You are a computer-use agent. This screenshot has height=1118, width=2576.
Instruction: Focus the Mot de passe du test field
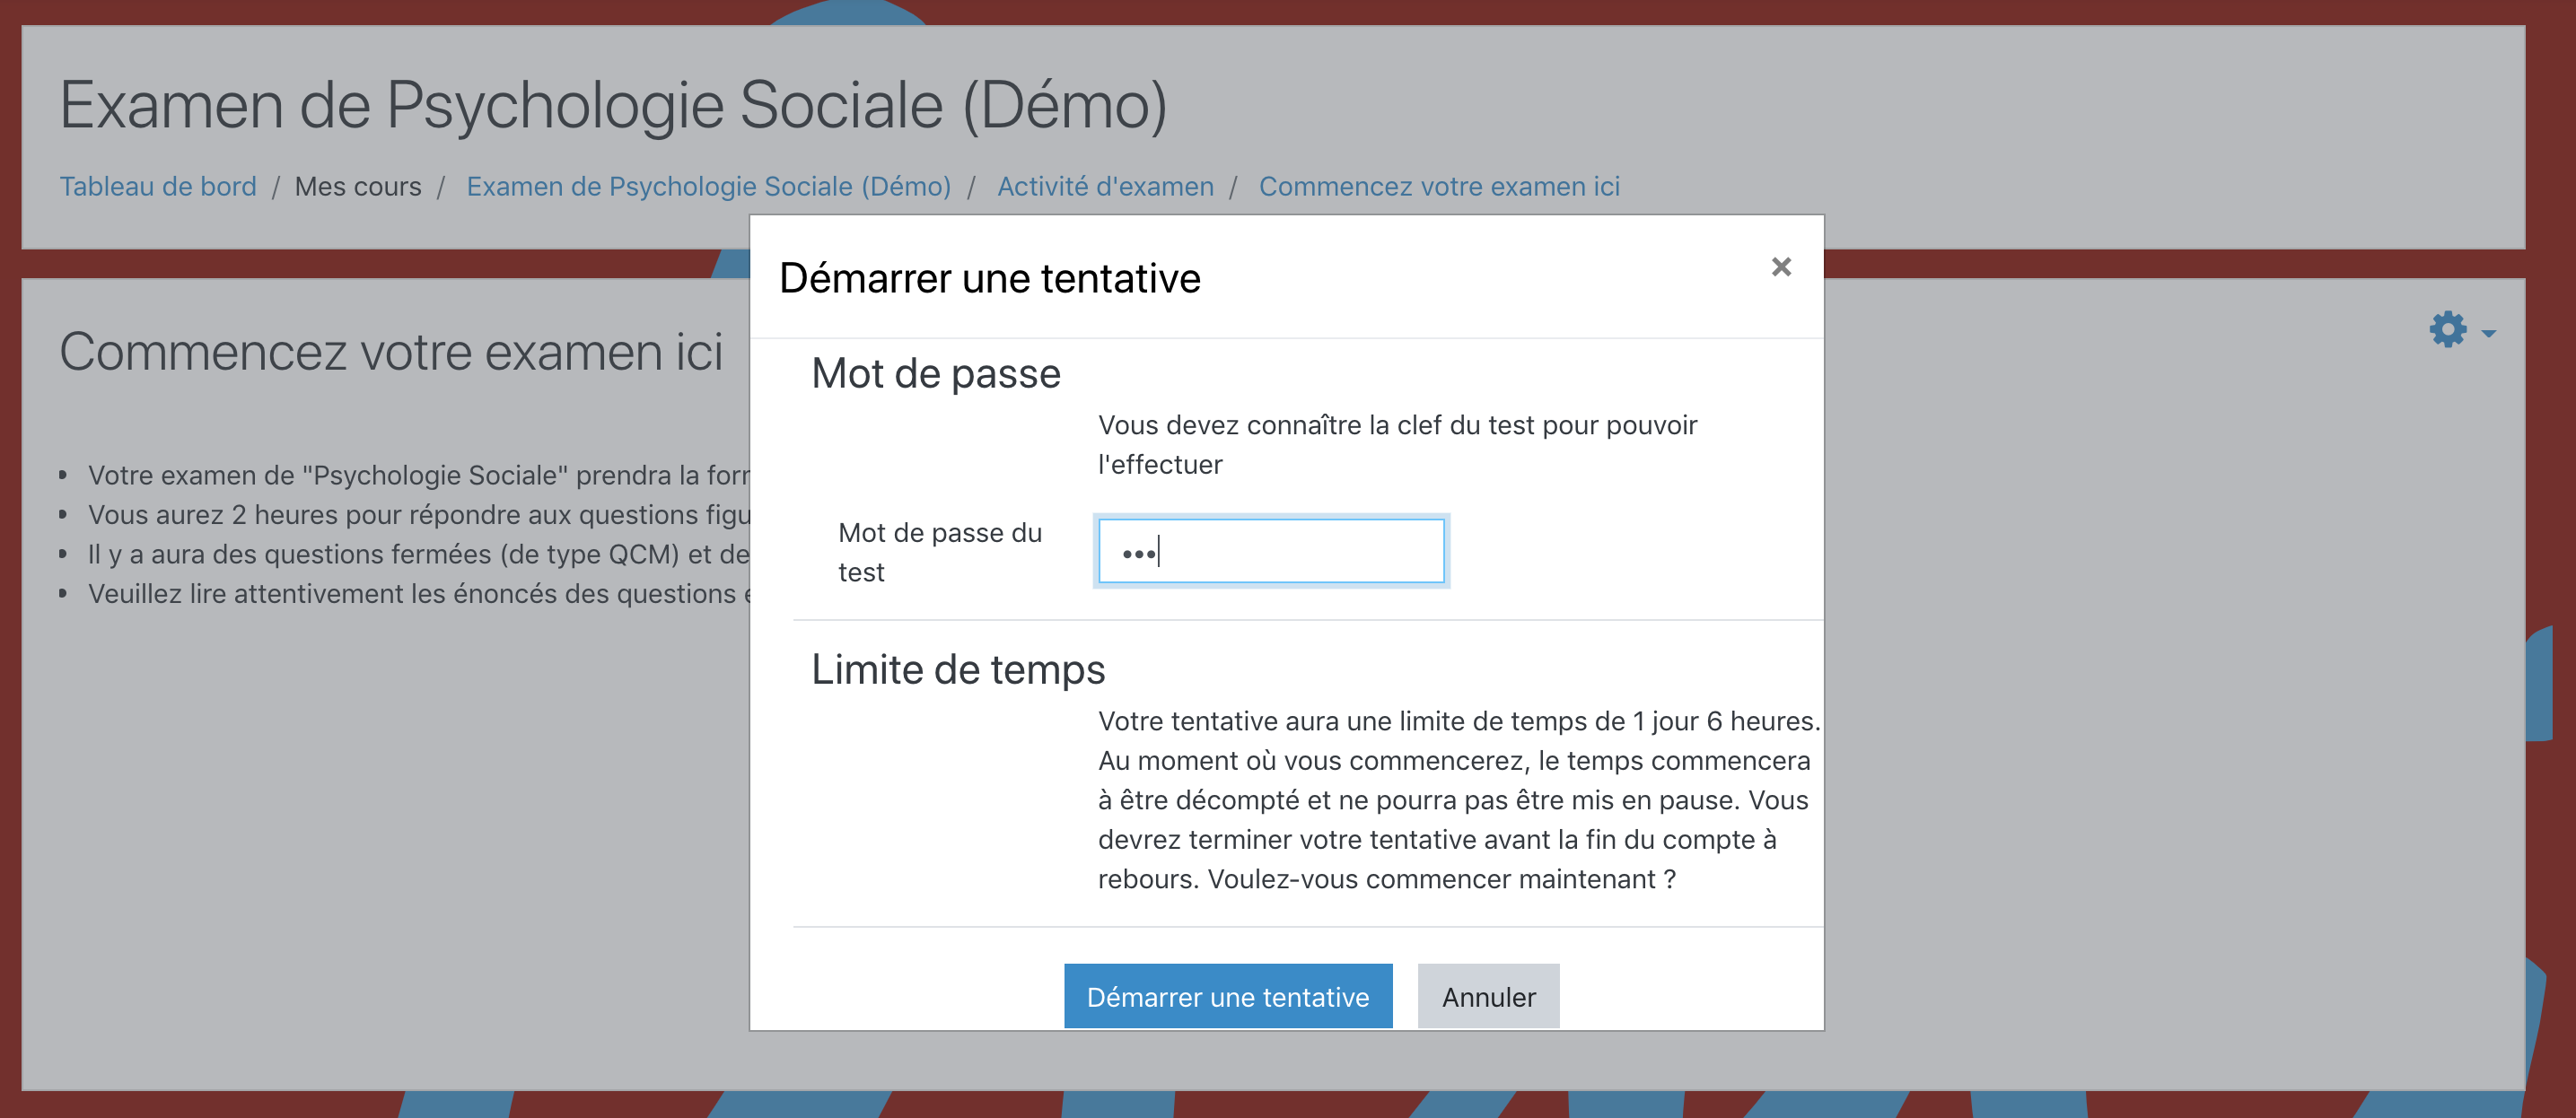[x=1271, y=551]
